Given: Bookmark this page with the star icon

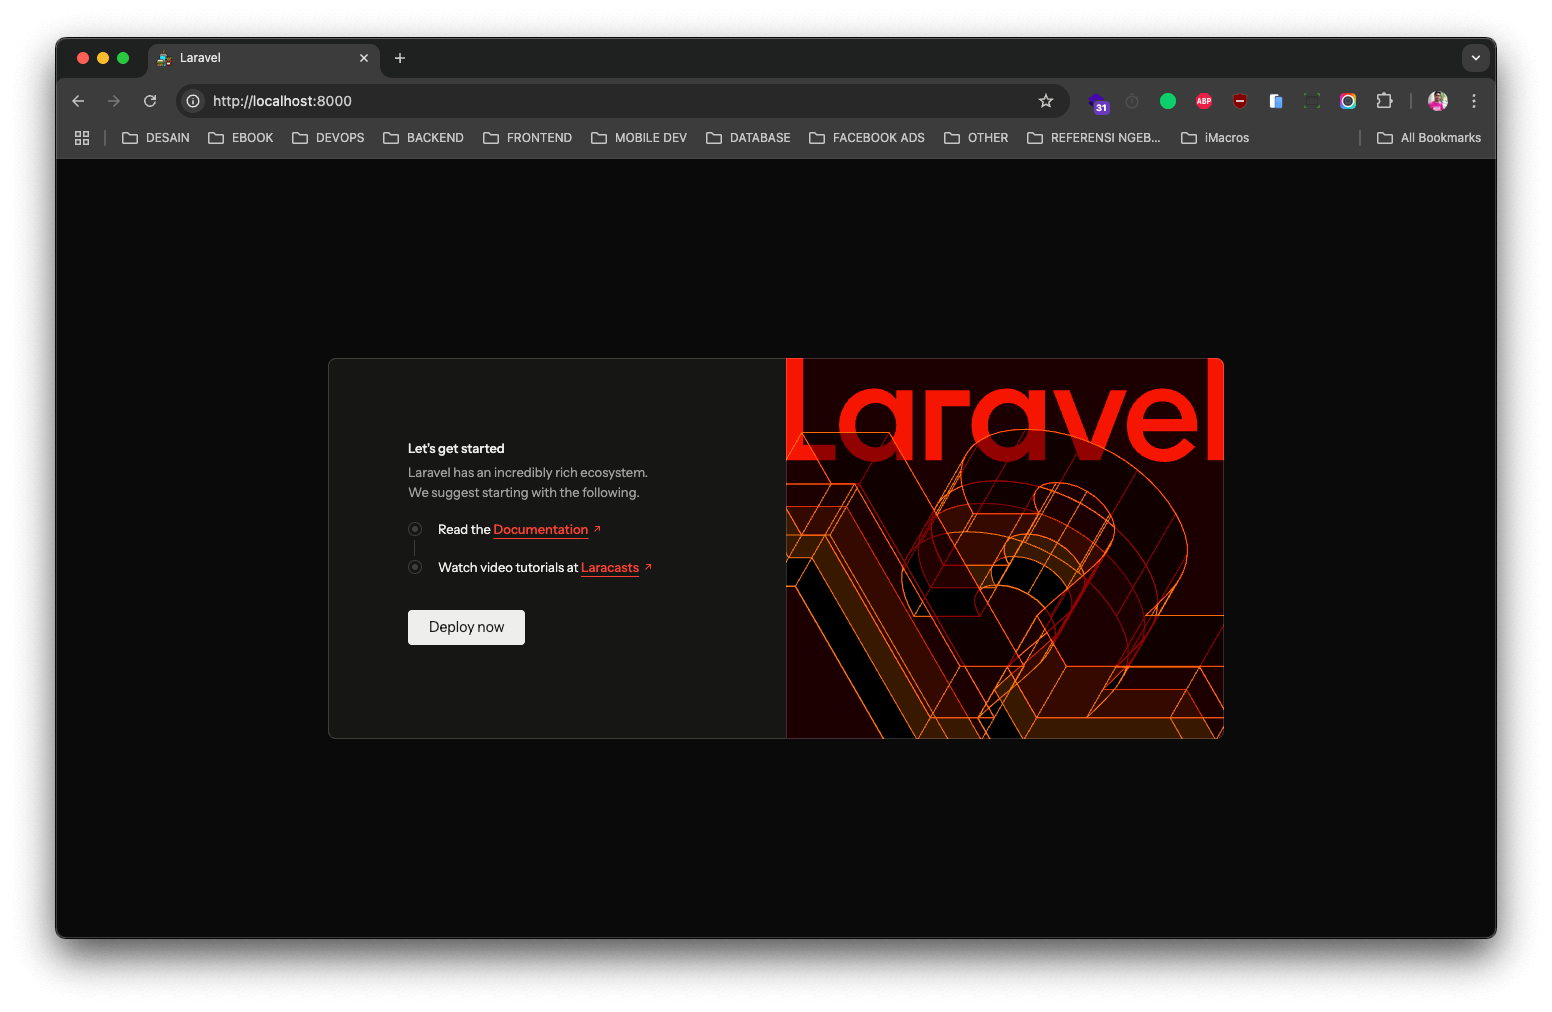Looking at the screenshot, I should coord(1046,101).
